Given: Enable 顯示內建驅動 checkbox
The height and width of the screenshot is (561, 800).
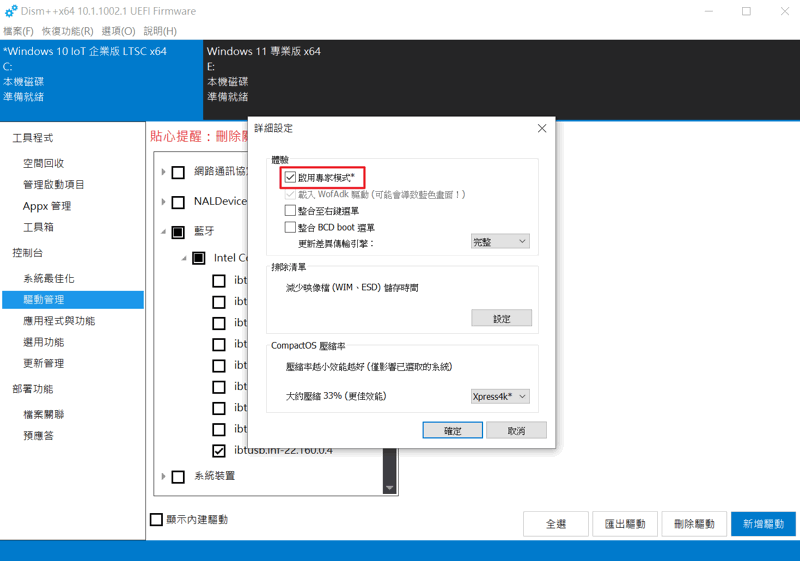Looking at the screenshot, I should [157, 520].
